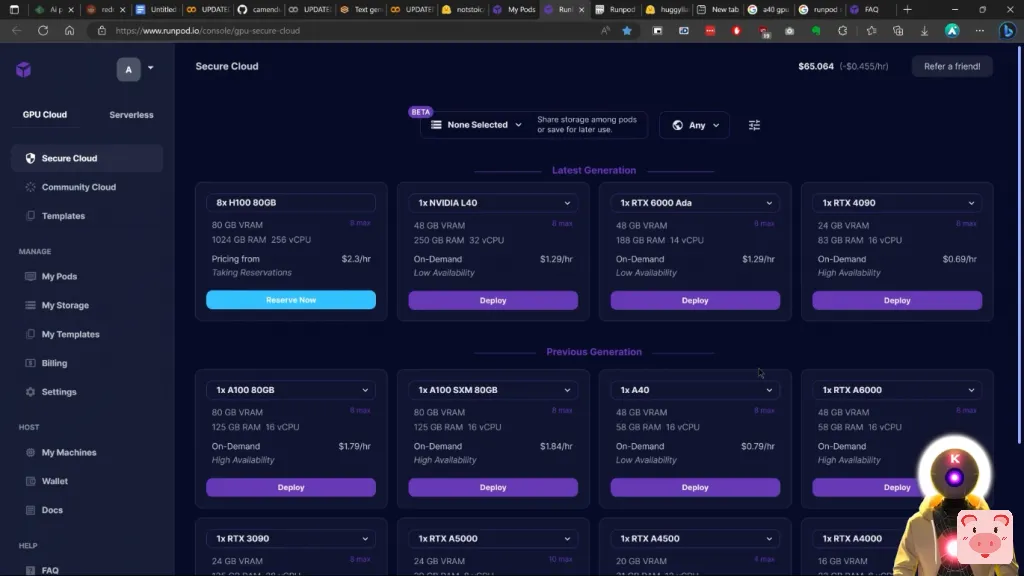Open a new browser tab with plus

[907, 9]
